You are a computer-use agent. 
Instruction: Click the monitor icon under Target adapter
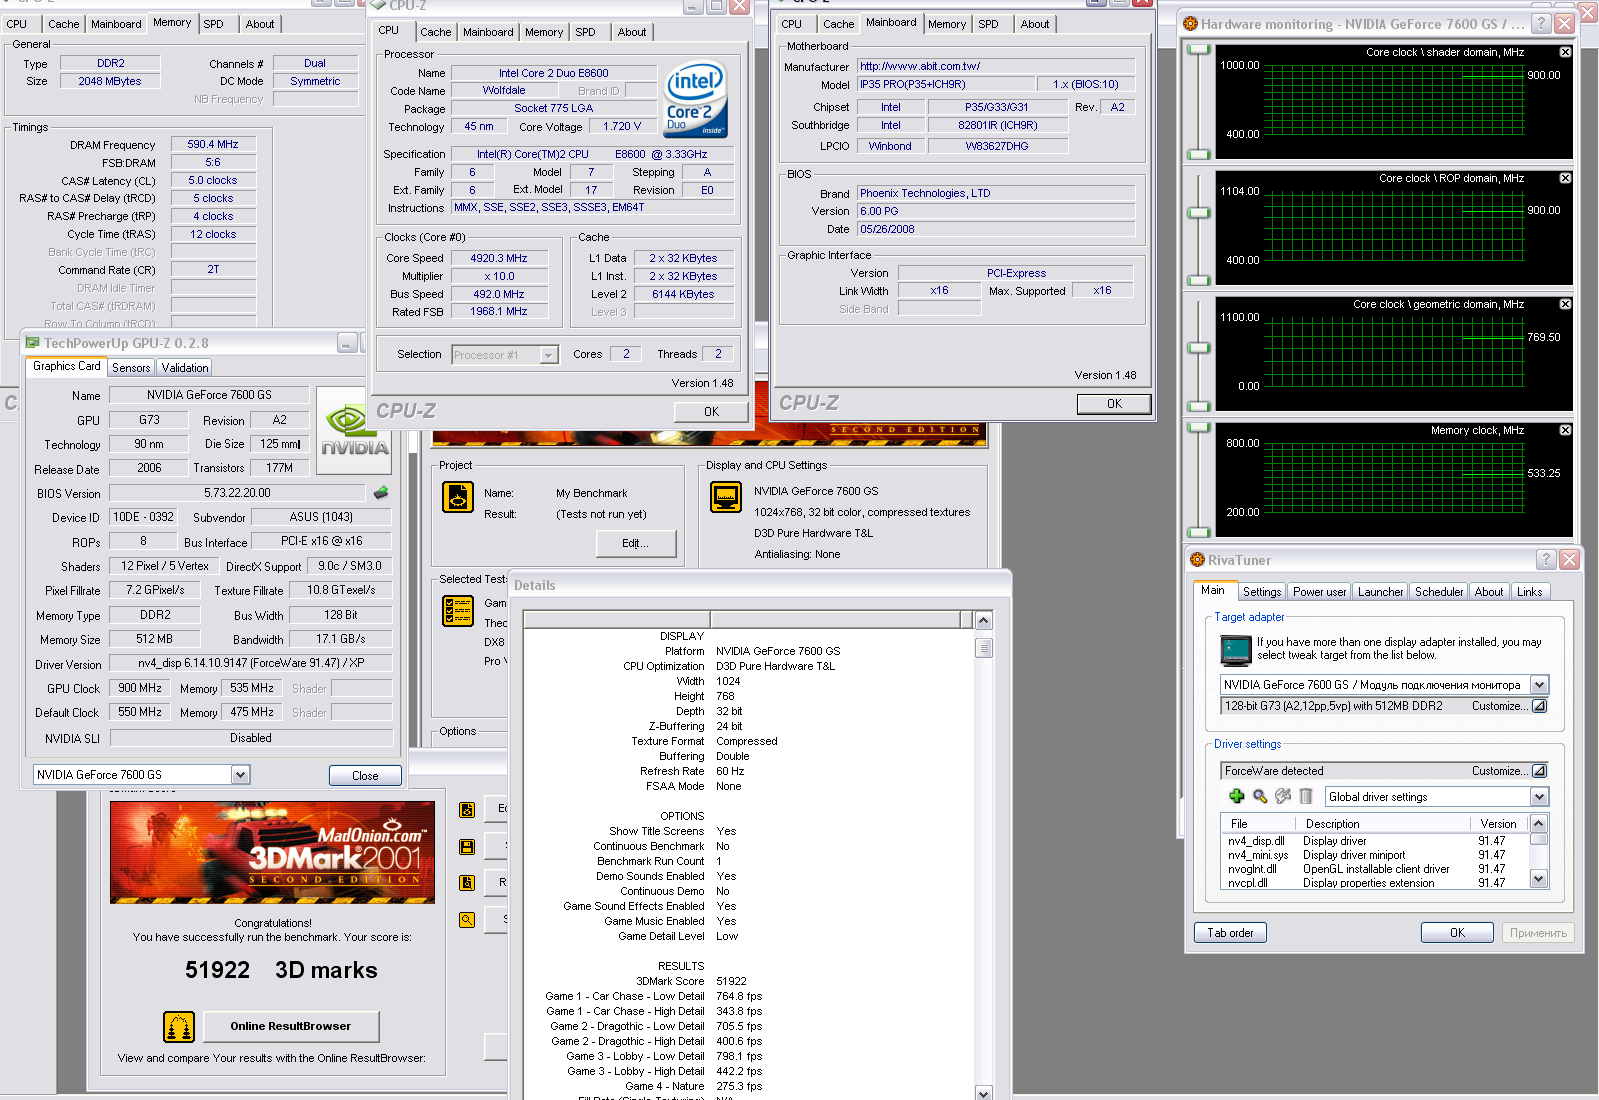[x=1236, y=650]
